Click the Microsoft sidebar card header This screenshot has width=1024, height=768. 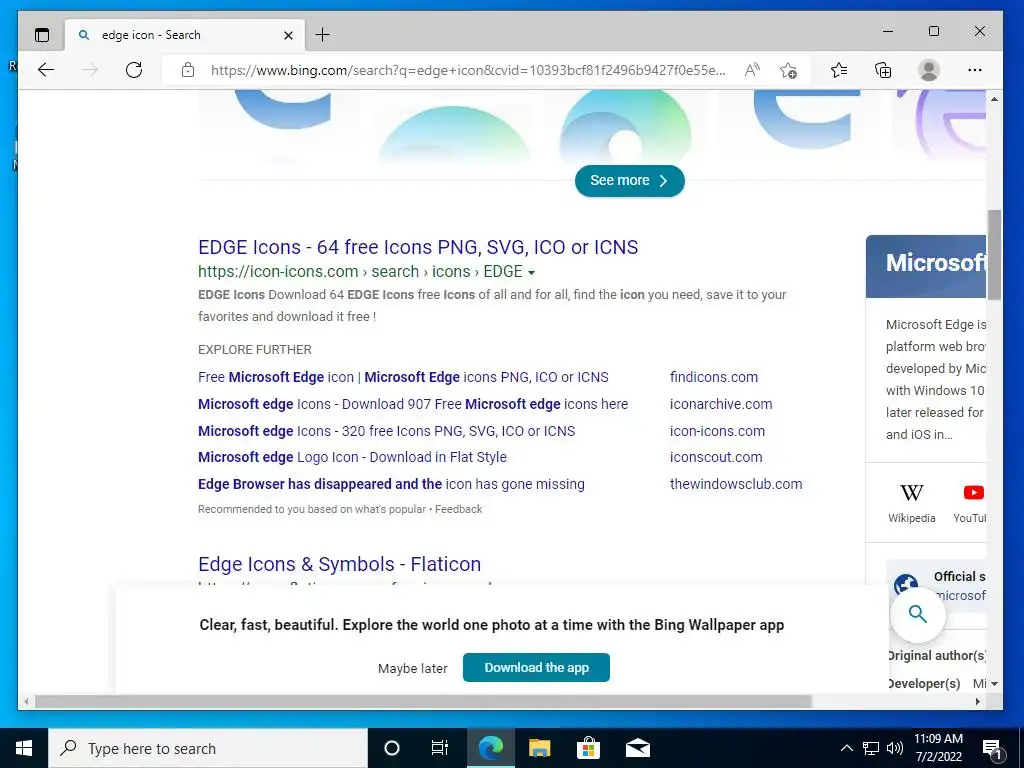coord(926,266)
